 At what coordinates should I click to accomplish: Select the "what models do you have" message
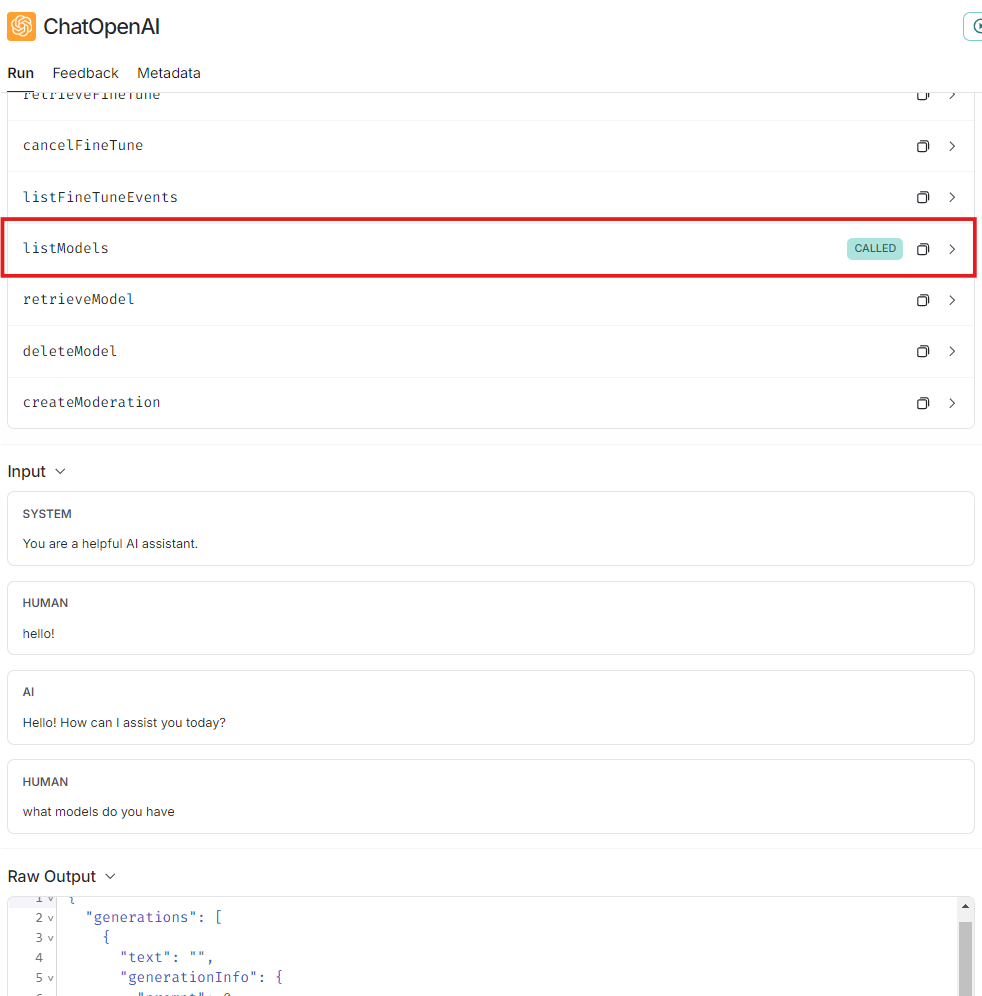tap(98, 812)
